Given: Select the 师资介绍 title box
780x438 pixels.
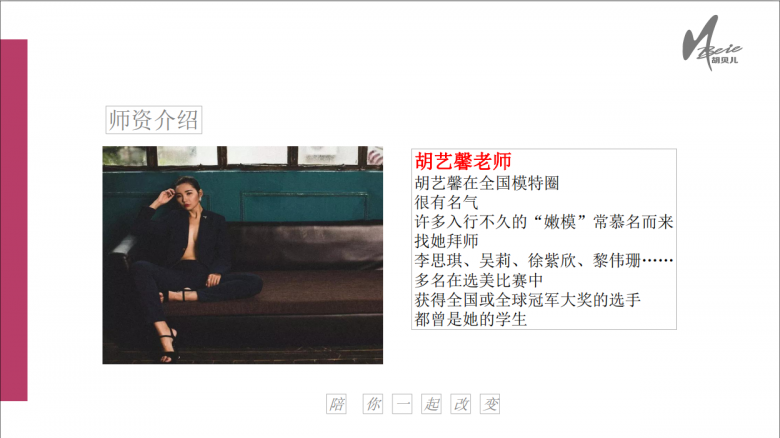Looking at the screenshot, I should [154, 120].
